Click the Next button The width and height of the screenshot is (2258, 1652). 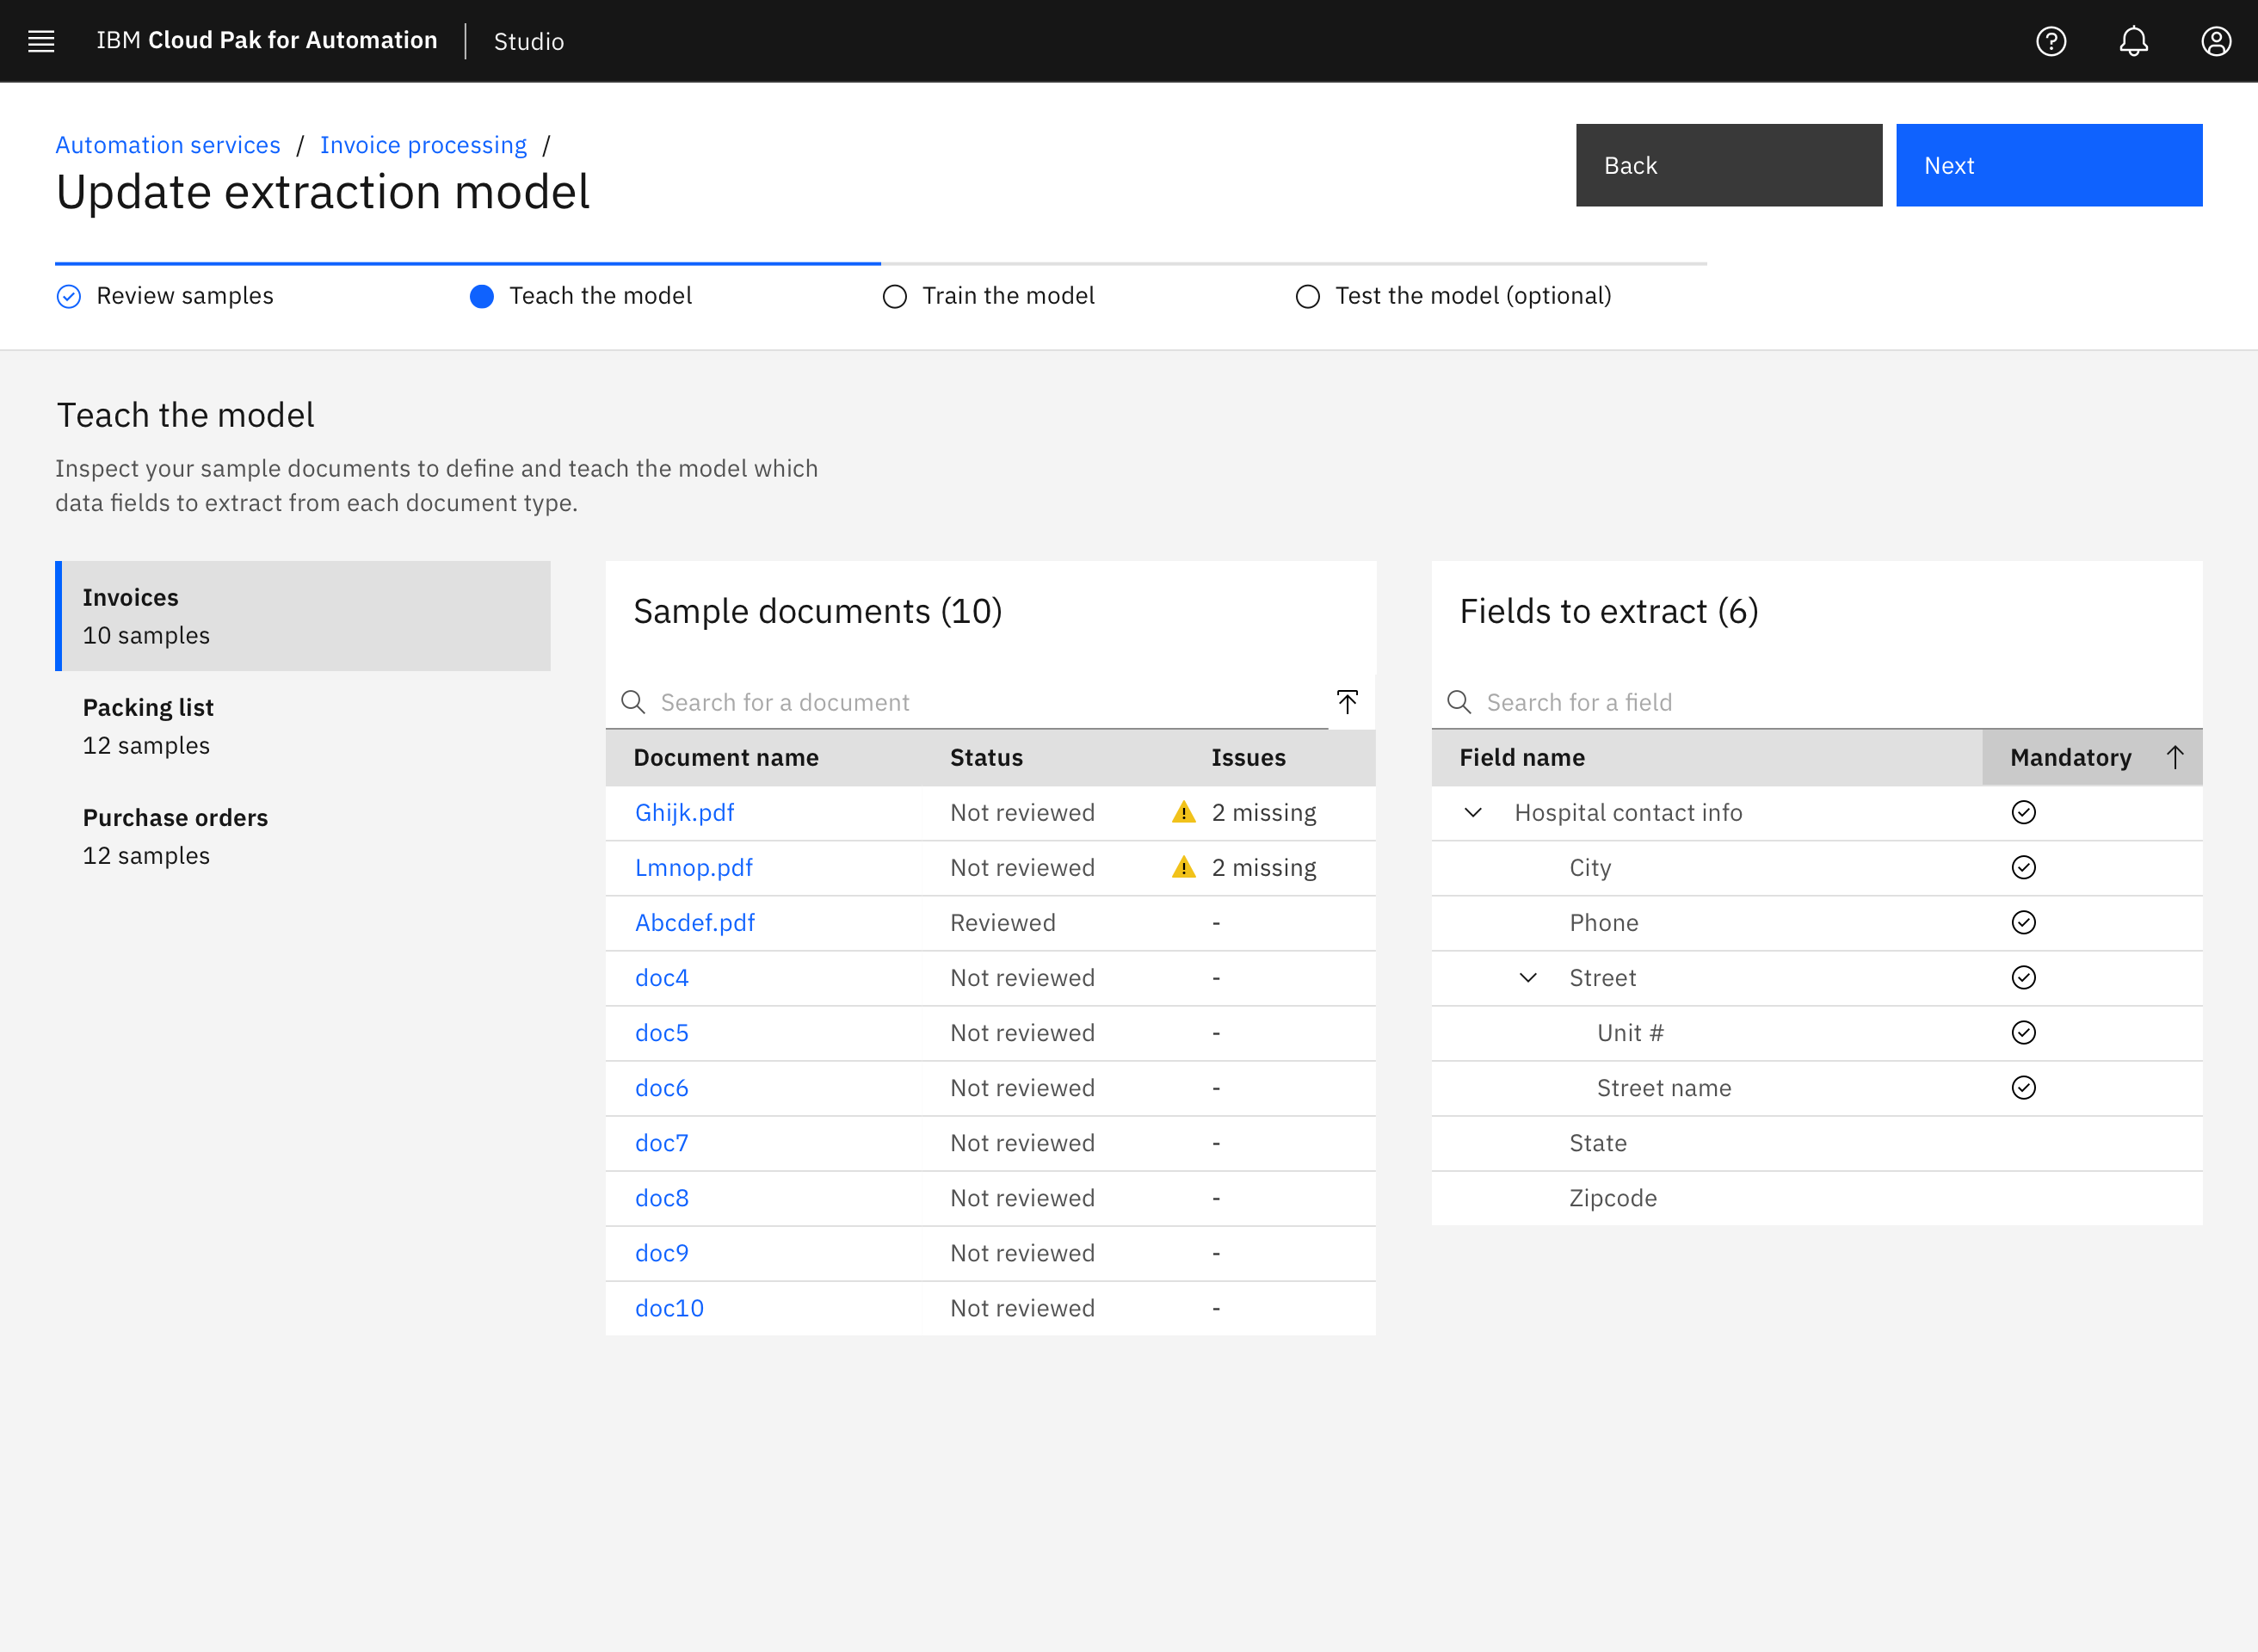pos(2048,165)
